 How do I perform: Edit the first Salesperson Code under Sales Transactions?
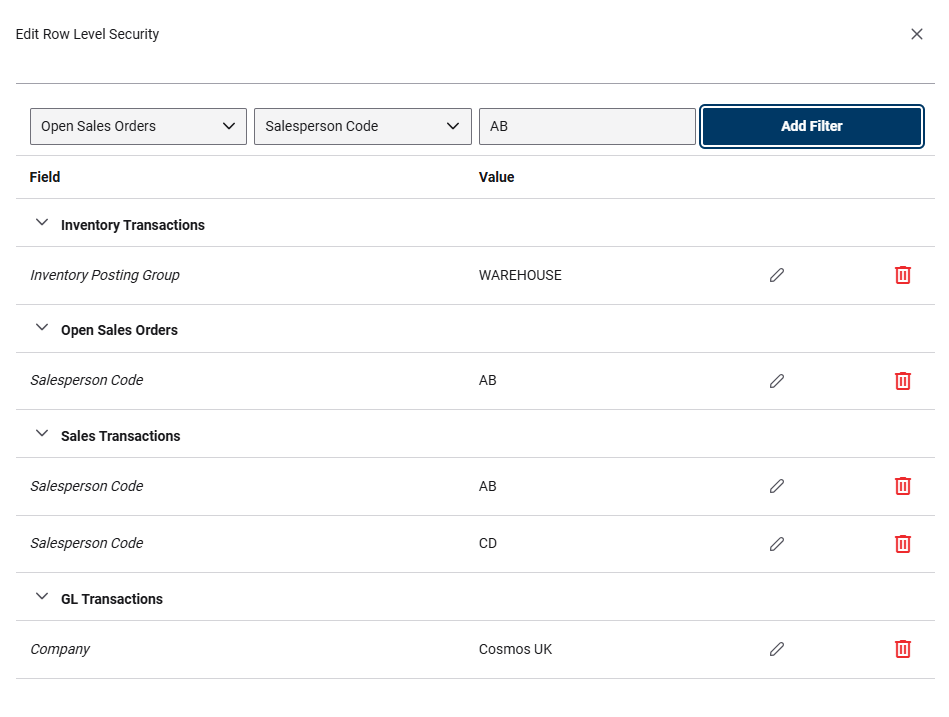click(x=777, y=486)
